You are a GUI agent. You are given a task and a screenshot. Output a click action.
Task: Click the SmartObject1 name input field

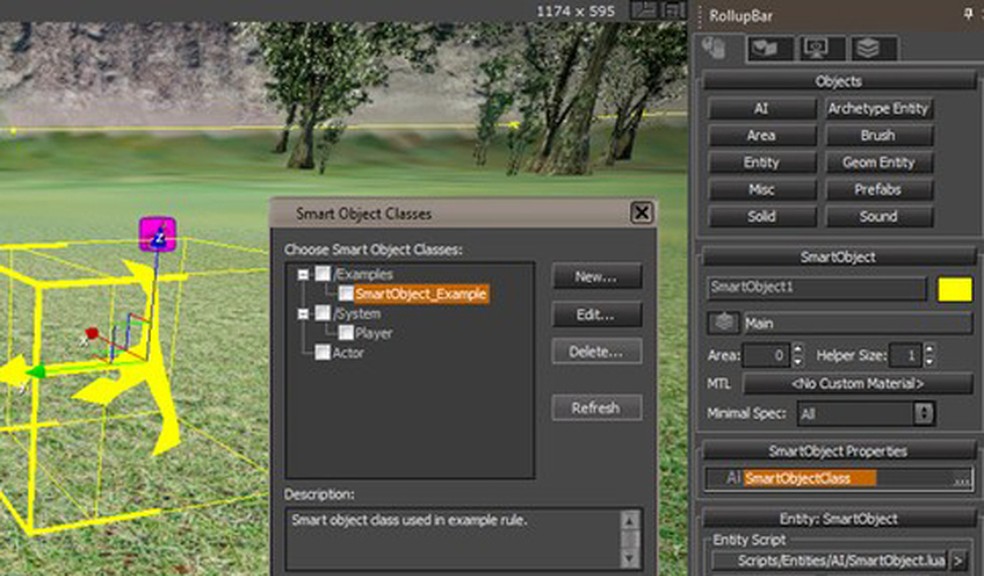pyautogui.click(x=815, y=289)
